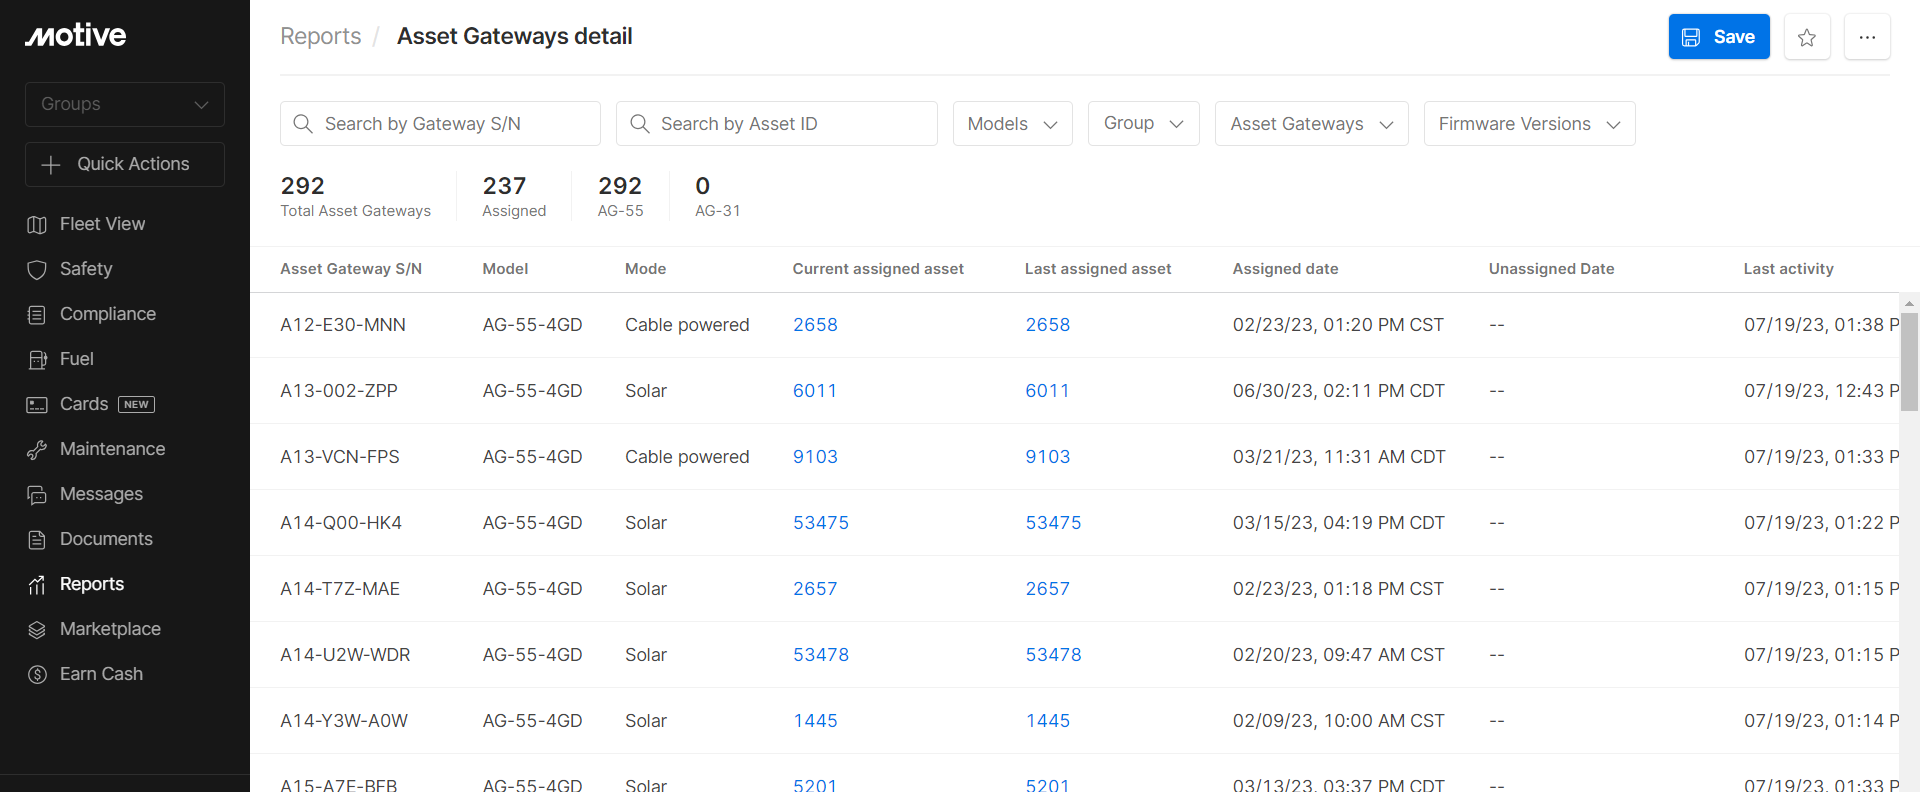1920x792 pixels.
Task: Click the Safety shield icon
Action: point(37,270)
